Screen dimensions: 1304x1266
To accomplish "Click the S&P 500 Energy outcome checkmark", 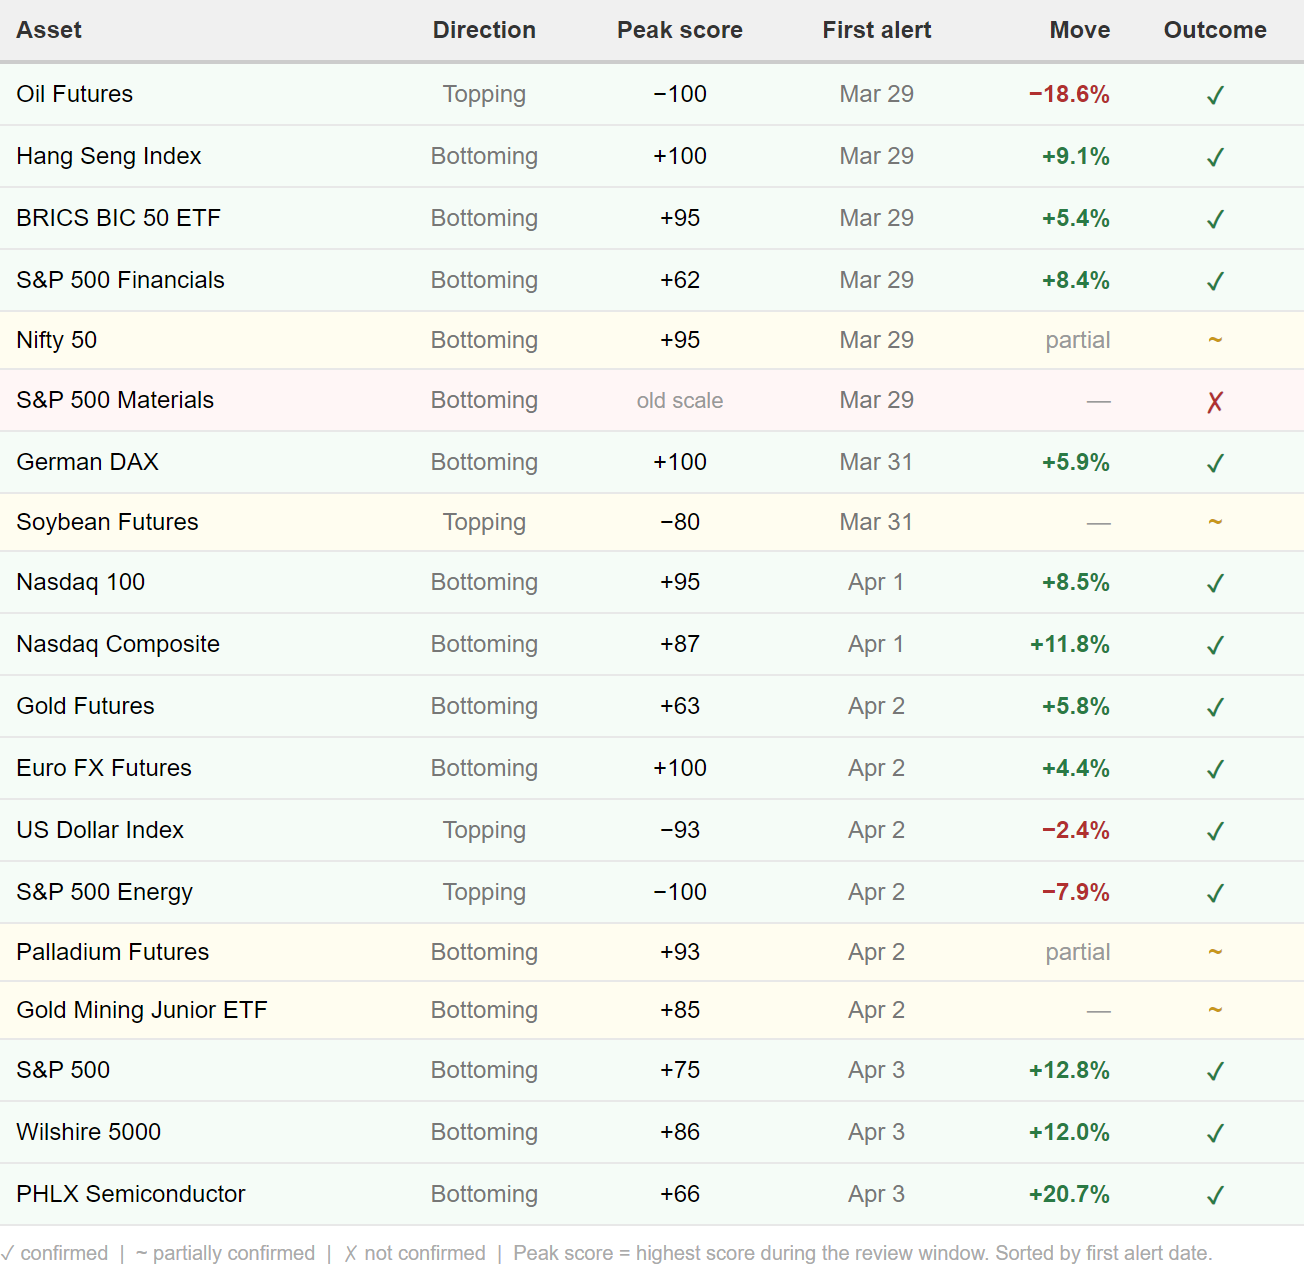I will click(1215, 893).
